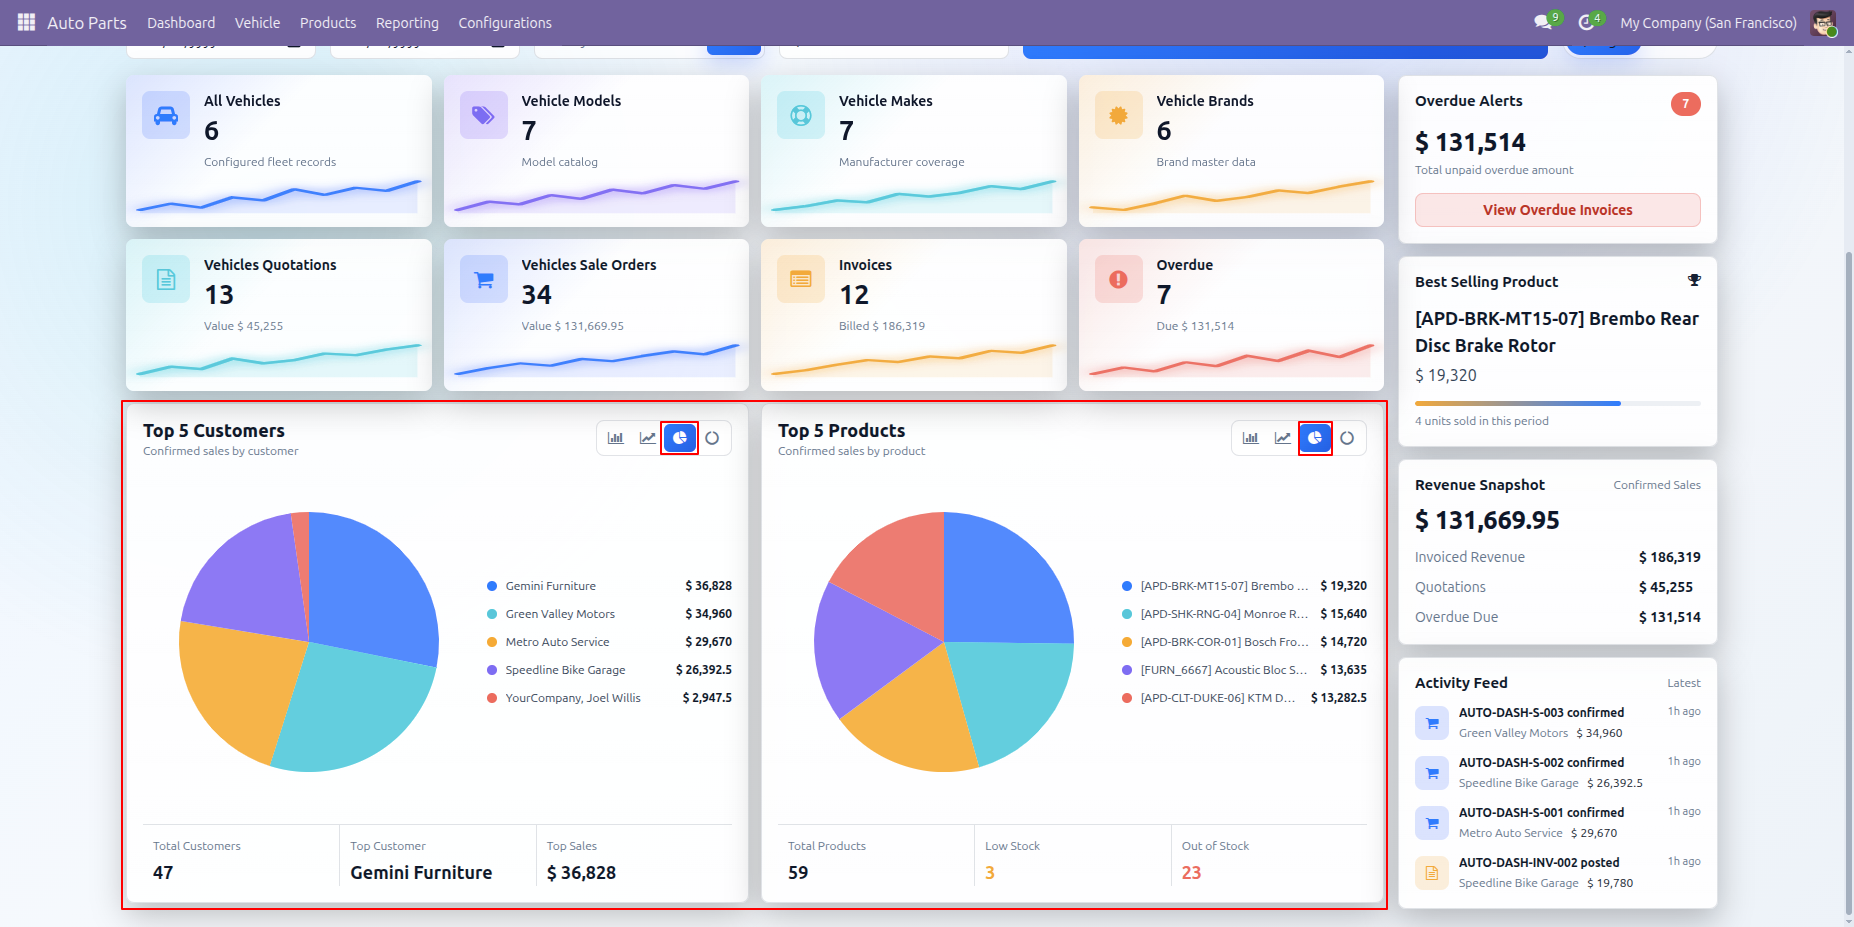The image size is (1854, 927).
Task: Switch Top 5 Products to line chart
Action: (1283, 438)
